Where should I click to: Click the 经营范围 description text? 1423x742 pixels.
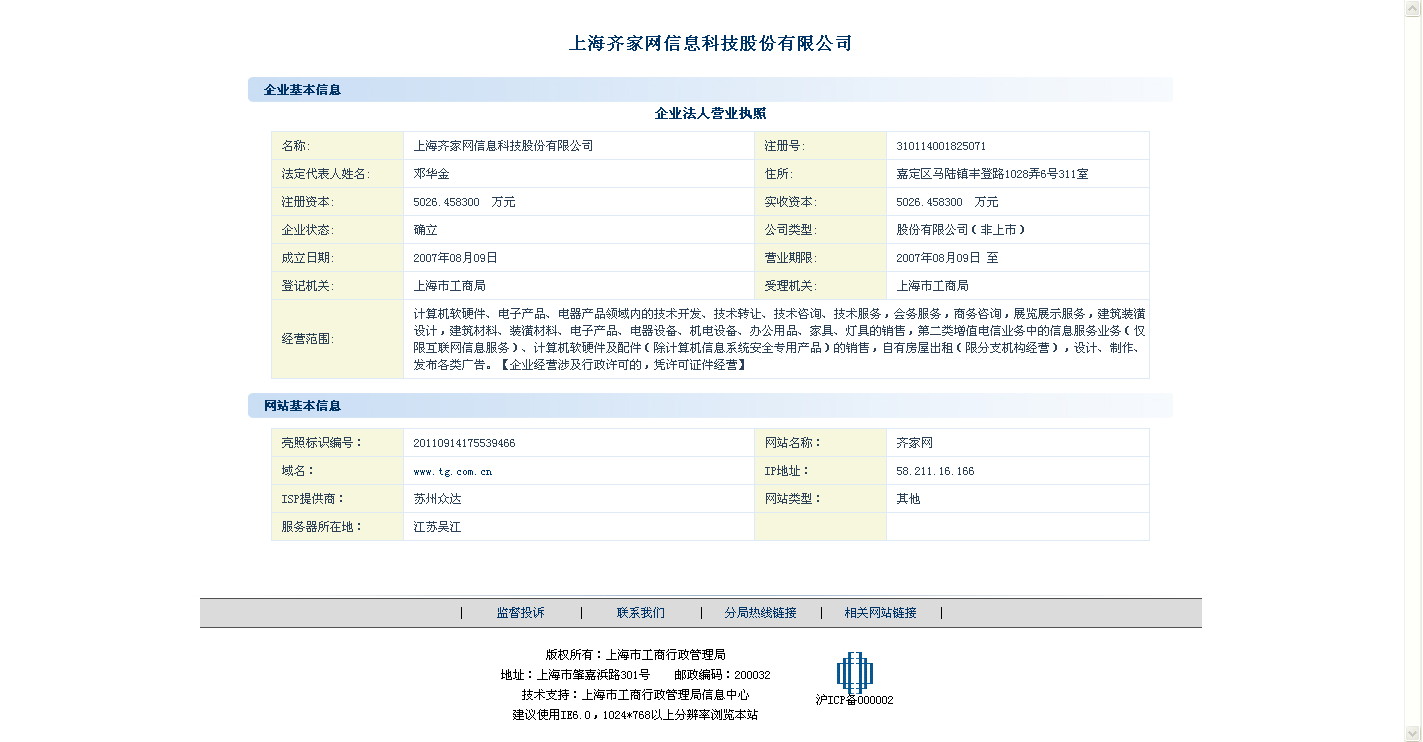(x=779, y=339)
